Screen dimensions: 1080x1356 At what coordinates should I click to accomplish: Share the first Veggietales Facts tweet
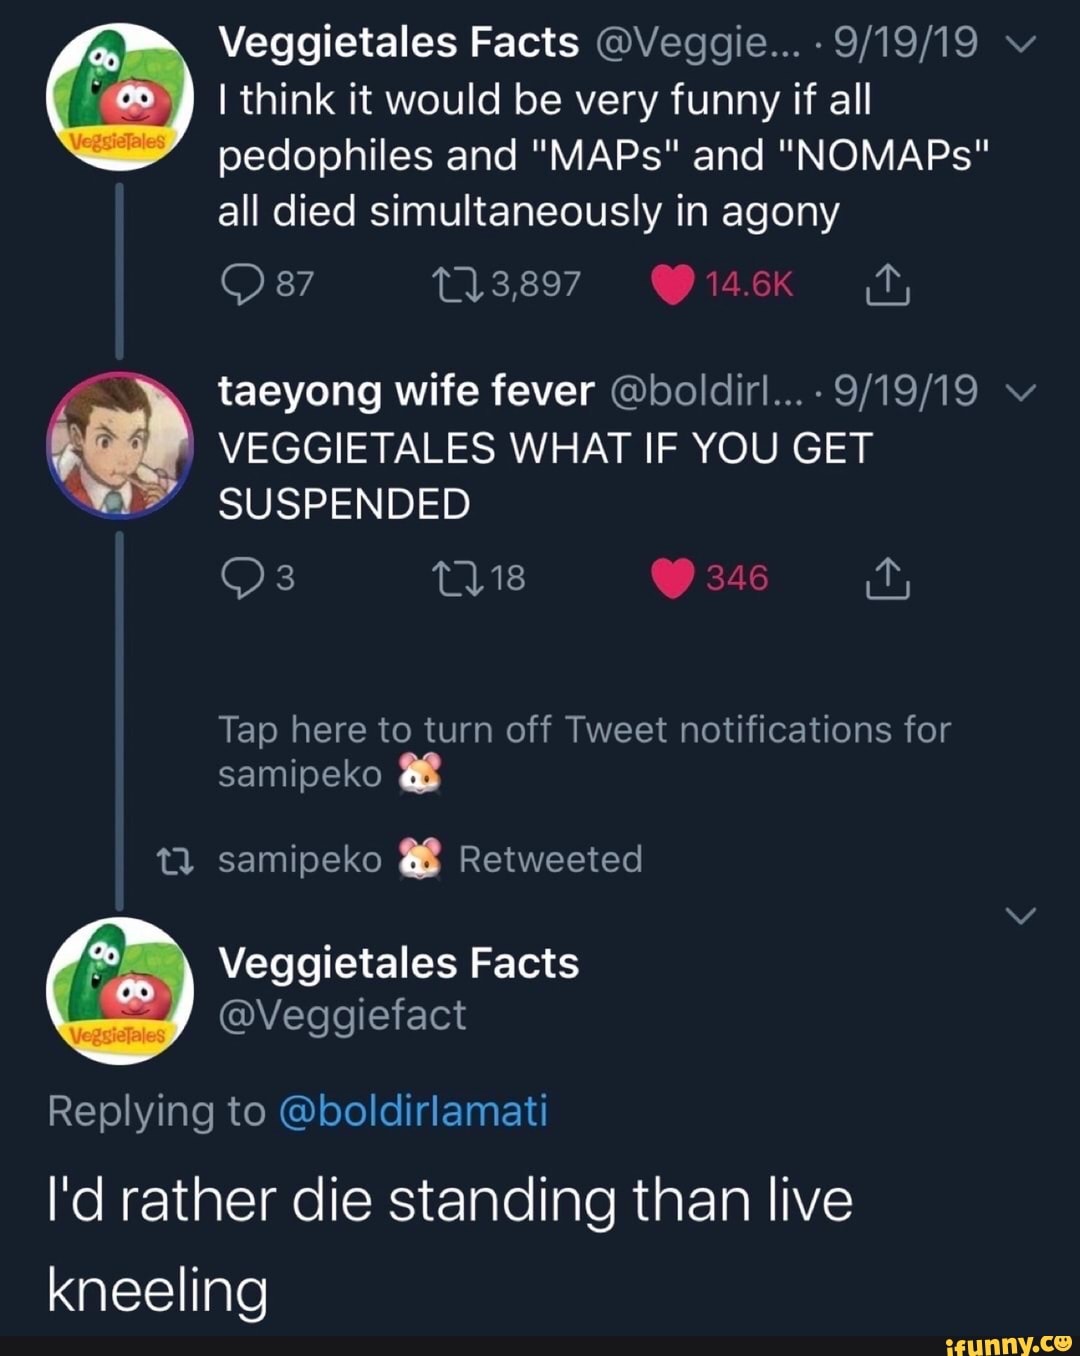click(x=887, y=287)
